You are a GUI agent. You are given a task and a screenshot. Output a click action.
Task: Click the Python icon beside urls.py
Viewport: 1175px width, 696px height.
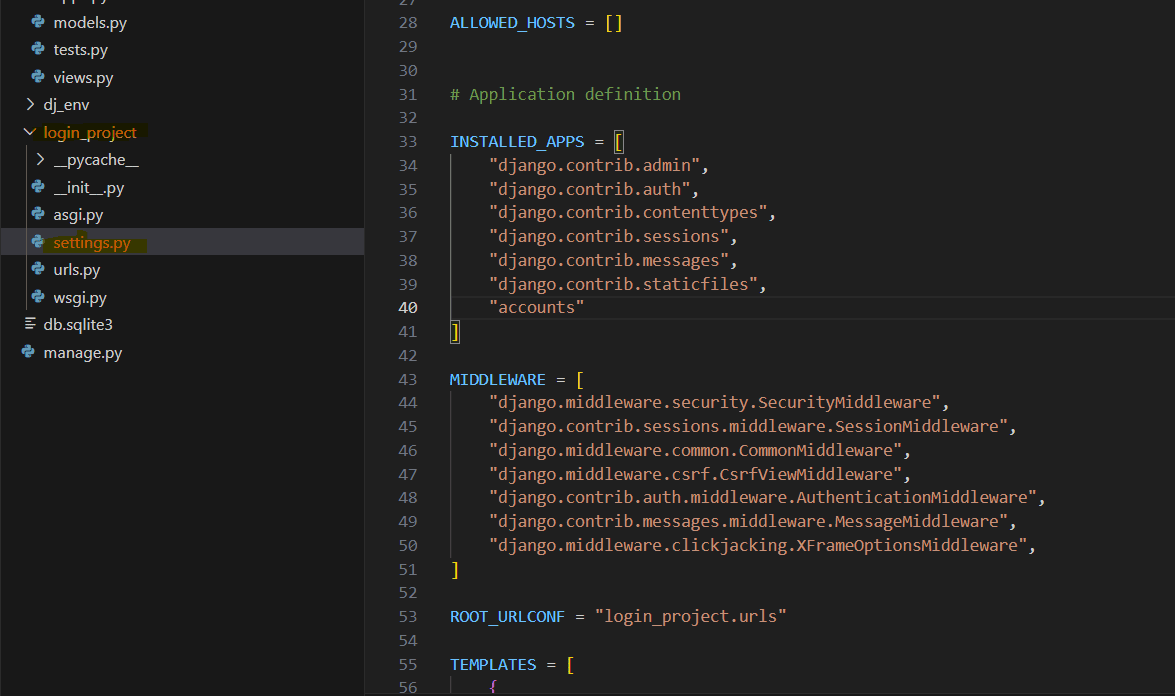tap(38, 270)
